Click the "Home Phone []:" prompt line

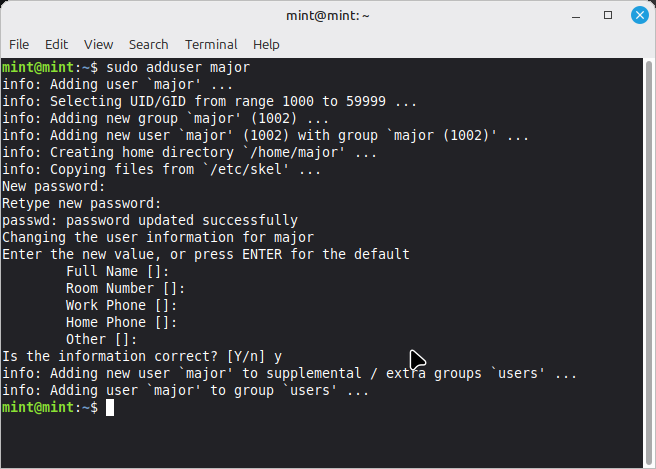click(122, 322)
